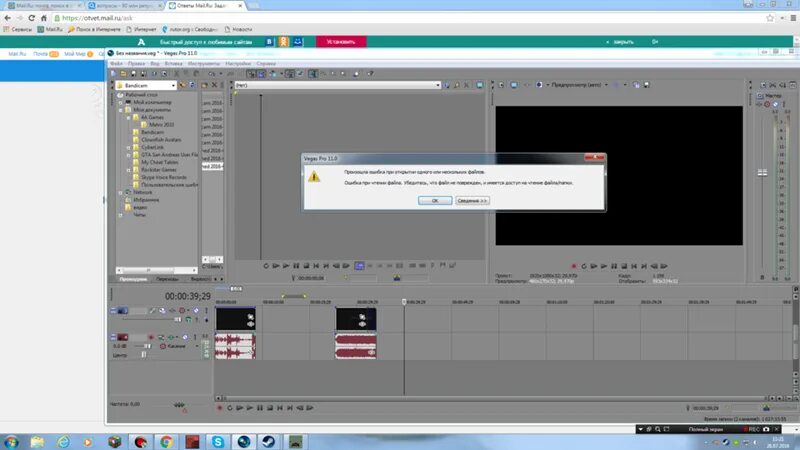Click OK in the Vegas Pro error dialog

click(435, 201)
